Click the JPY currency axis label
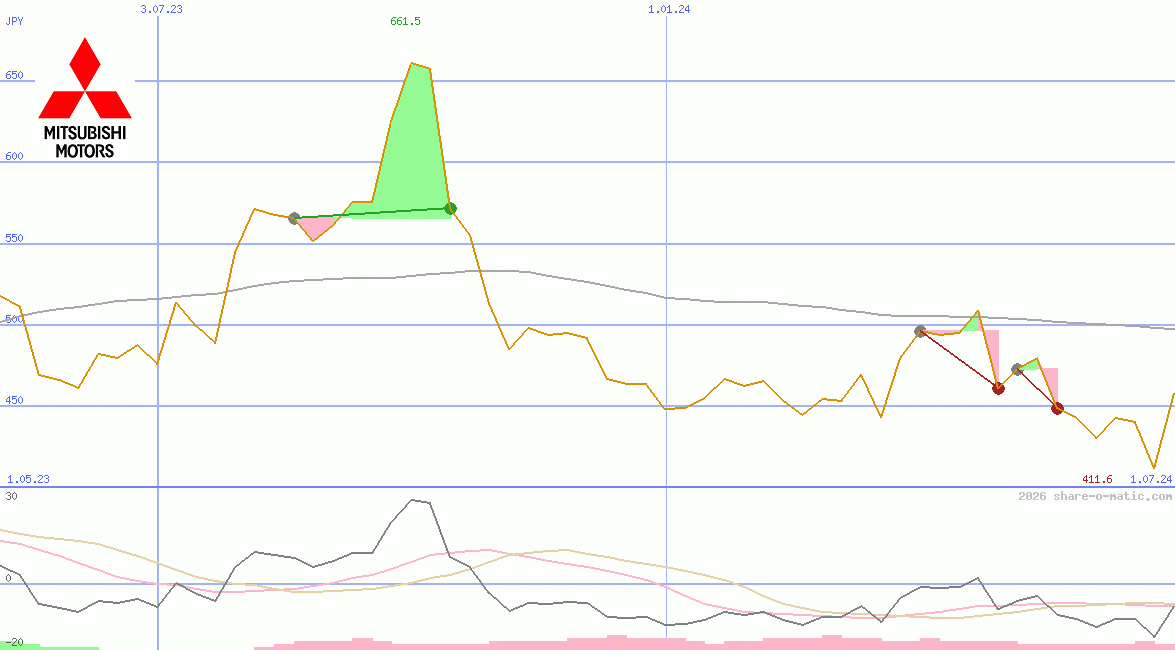Viewport: 1175px width, 650px height. point(13,20)
